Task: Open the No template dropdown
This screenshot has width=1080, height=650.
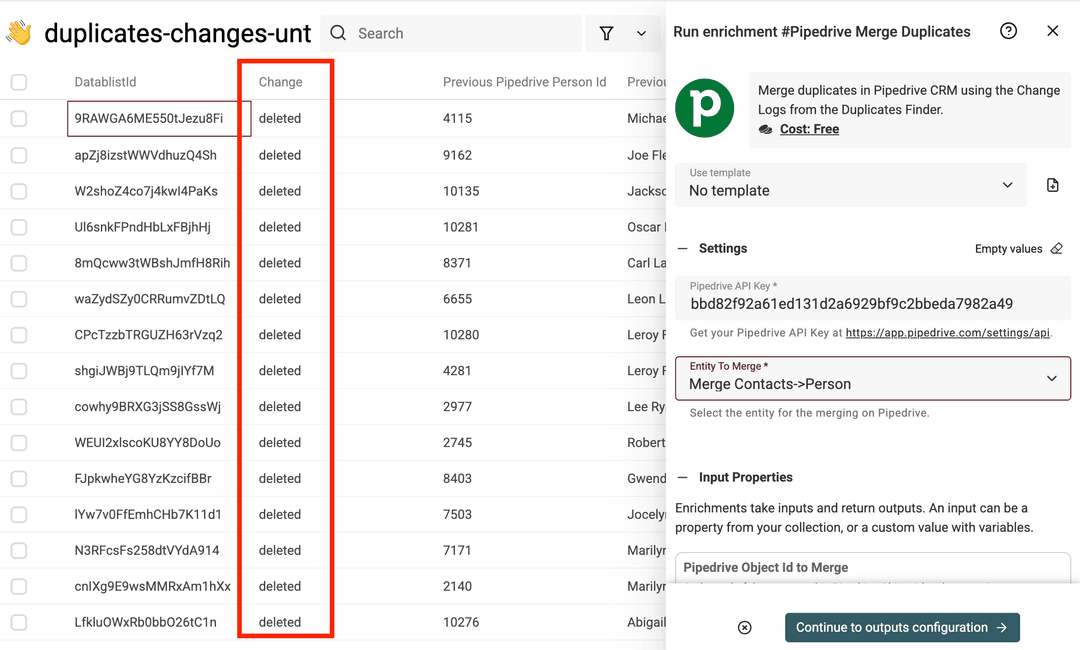Action: pyautogui.click(x=850, y=185)
